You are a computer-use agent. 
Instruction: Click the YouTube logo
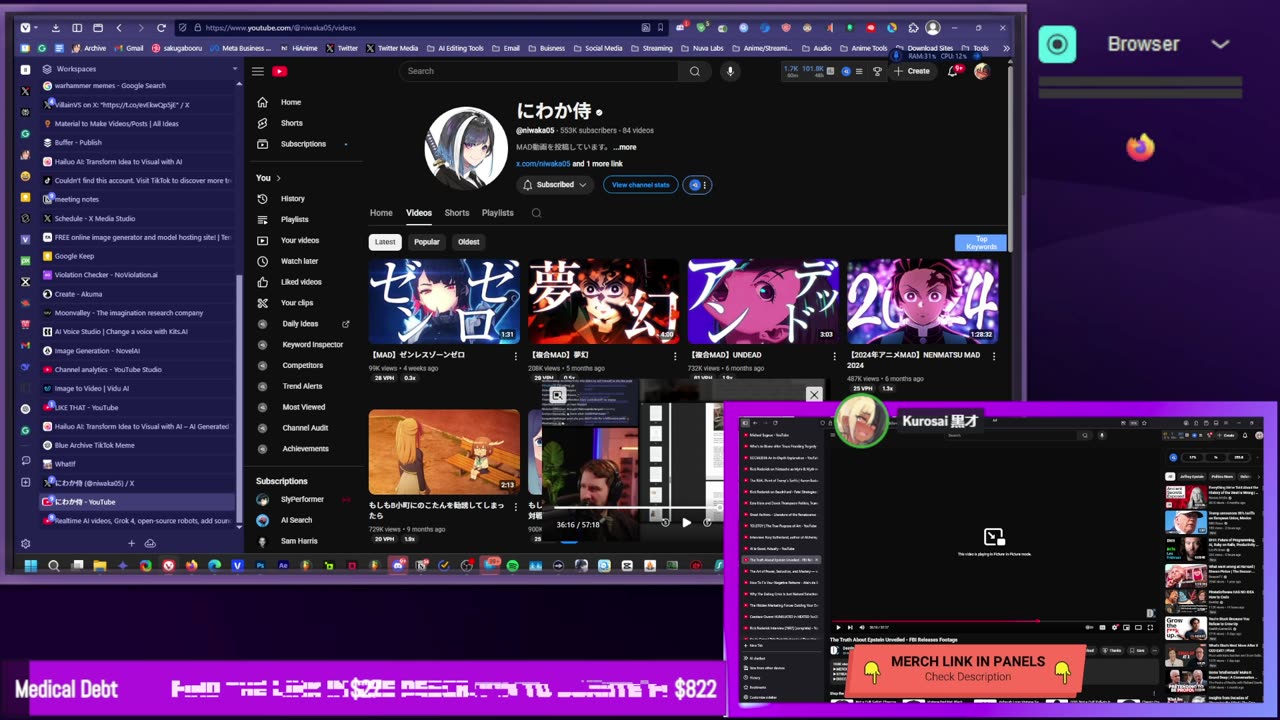(x=280, y=71)
